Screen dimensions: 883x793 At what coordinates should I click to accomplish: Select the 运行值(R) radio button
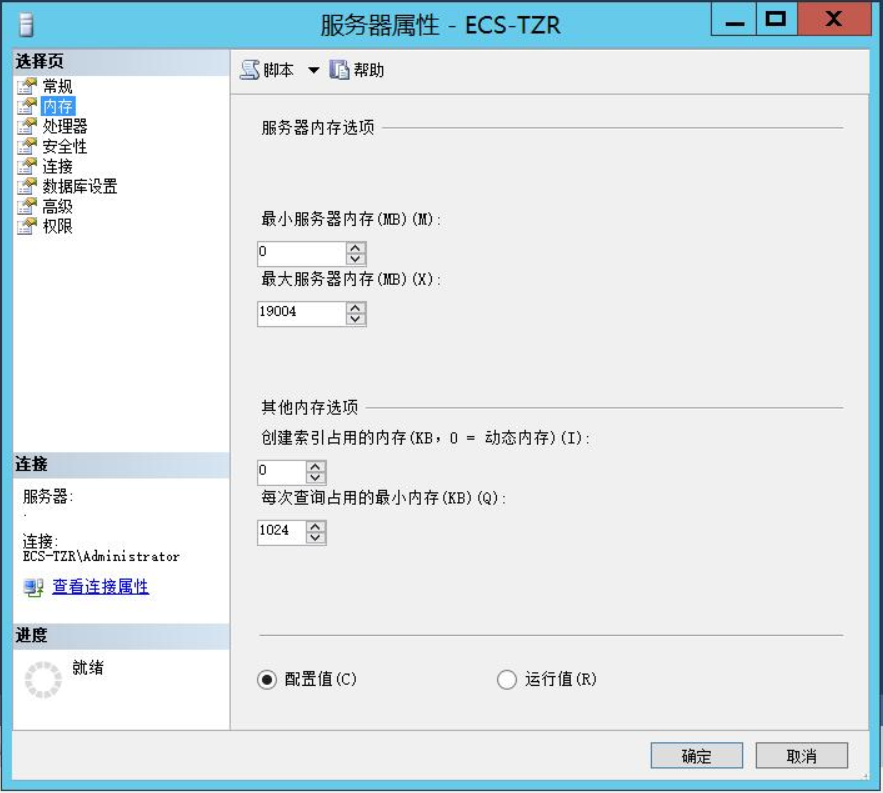tap(506, 679)
